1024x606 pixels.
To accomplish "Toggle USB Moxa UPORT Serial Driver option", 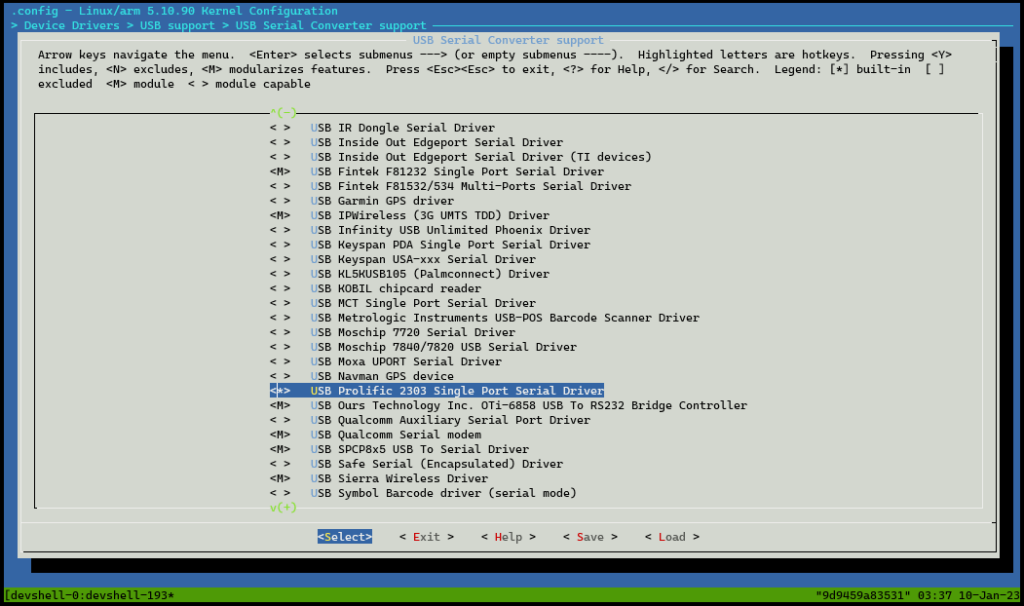I will pyautogui.click(x=280, y=361).
